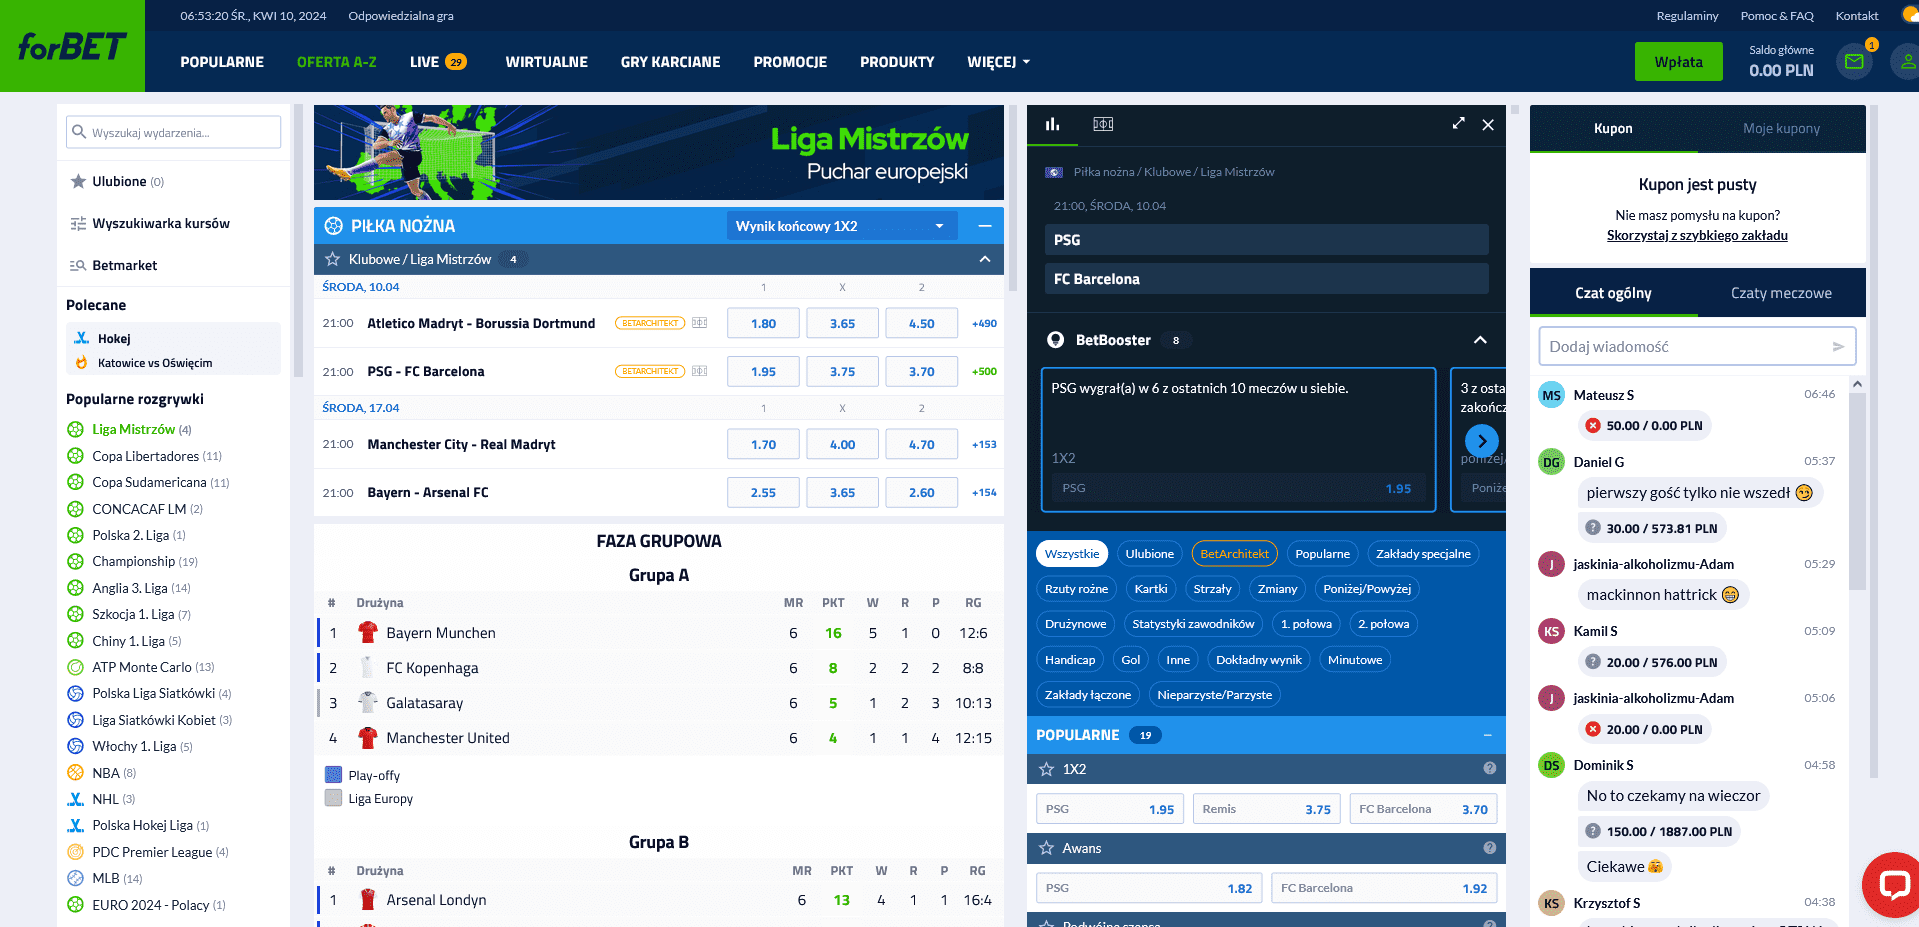The width and height of the screenshot is (1919, 927).
Task: Click the Ulubione star icon in sidebar
Action: pos(78,181)
